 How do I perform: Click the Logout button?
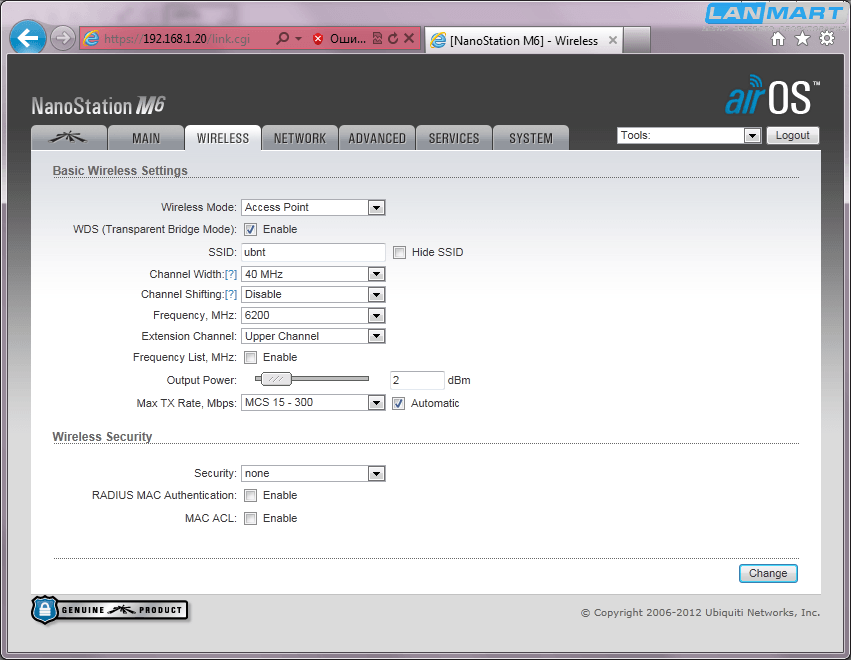click(x=792, y=135)
